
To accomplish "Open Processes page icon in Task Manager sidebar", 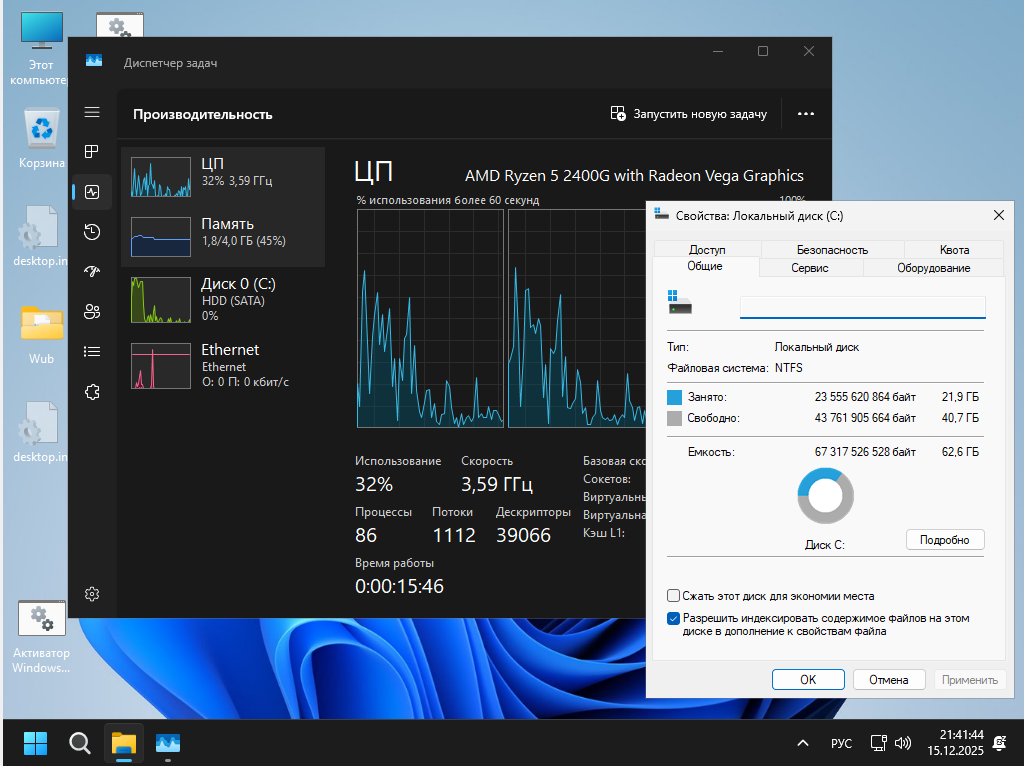I will point(92,152).
